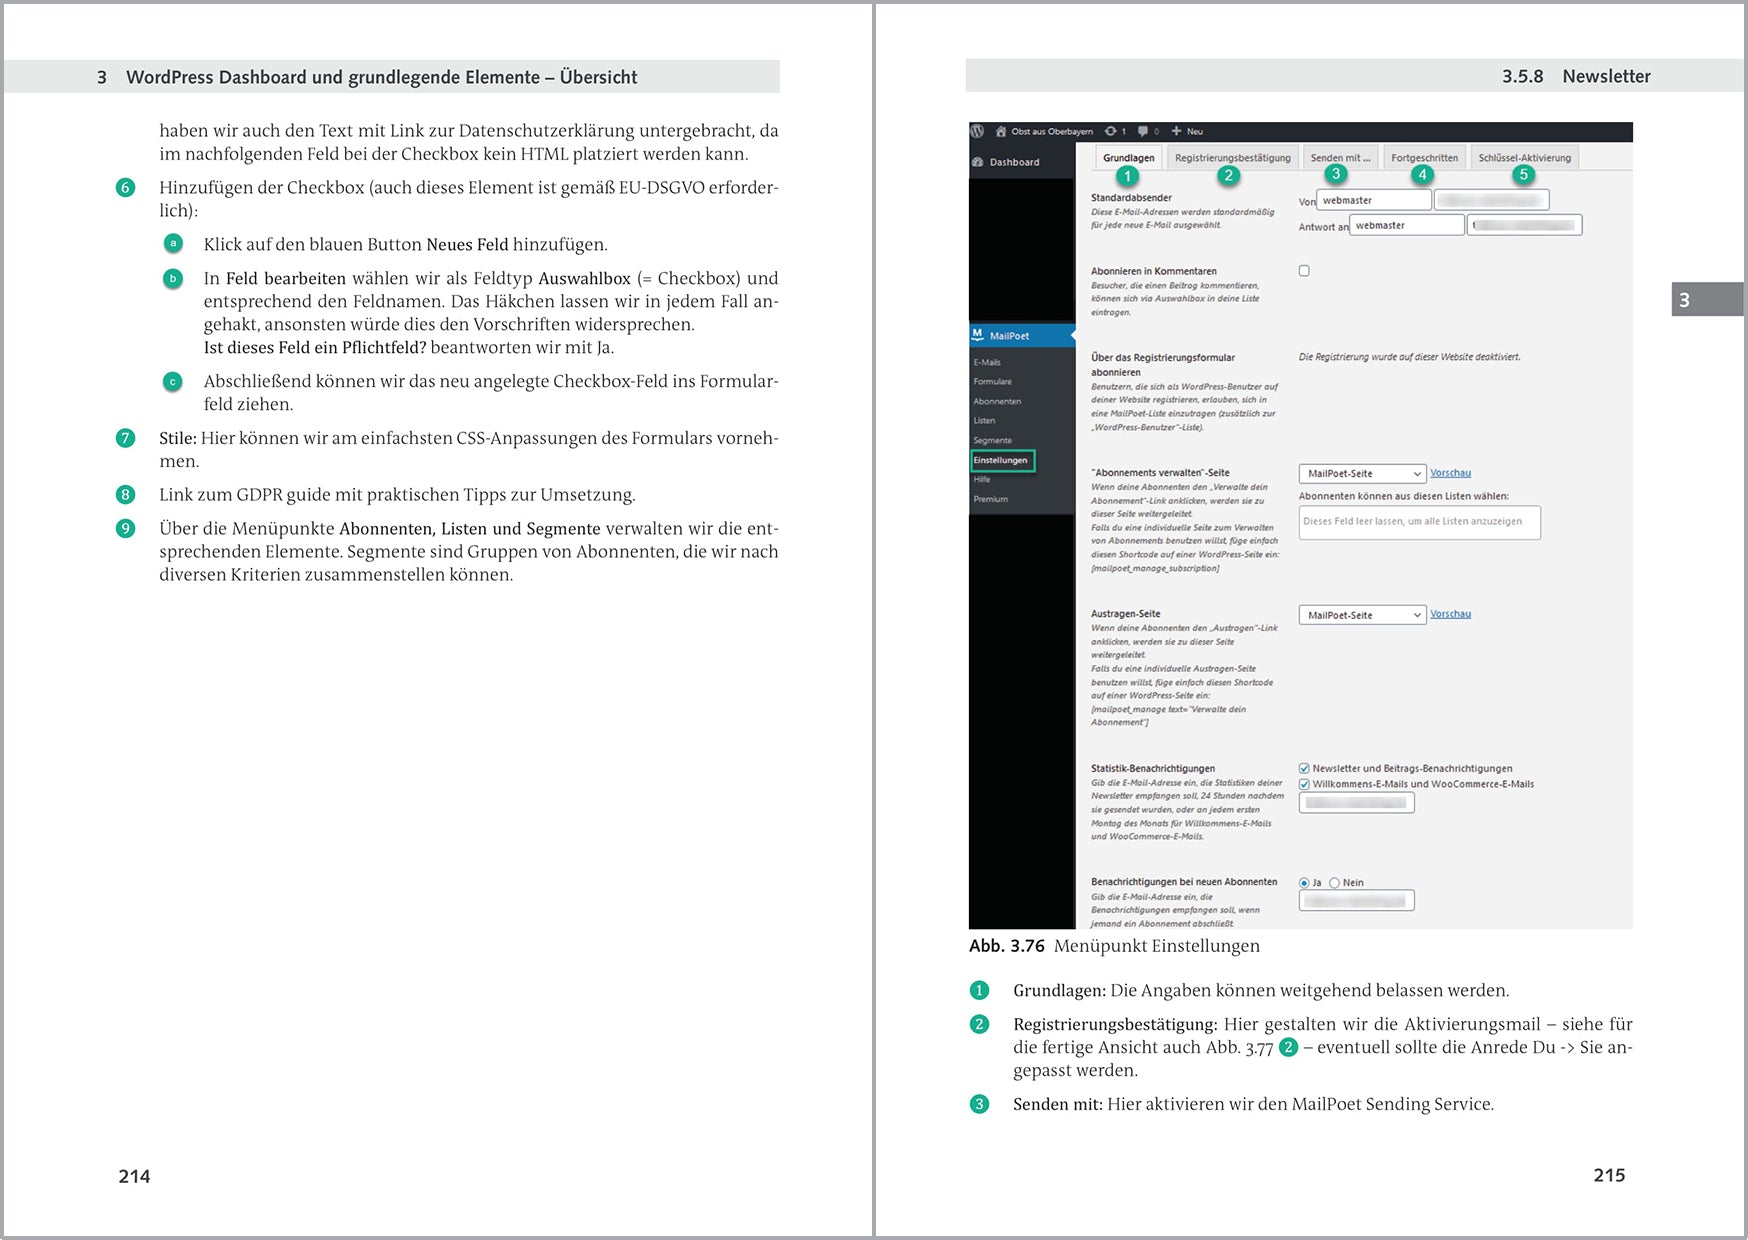Viewport: 1748px width, 1240px height.
Task: Click the updates refresh icon in admin bar
Action: [x=1110, y=131]
